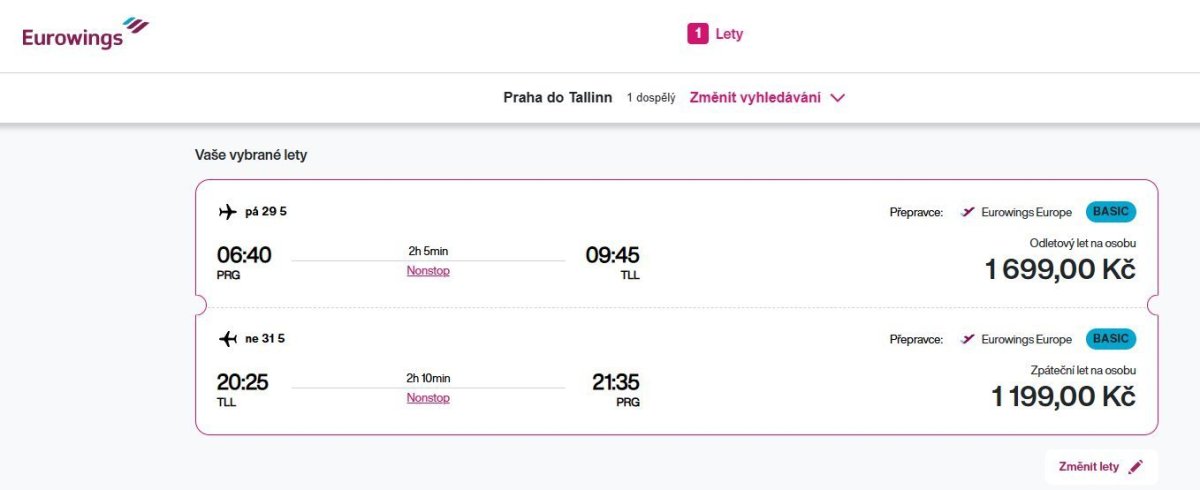Click the outbound price 1 699,00 Kč
Image resolution: width=1200 pixels, height=490 pixels.
tap(1060, 269)
